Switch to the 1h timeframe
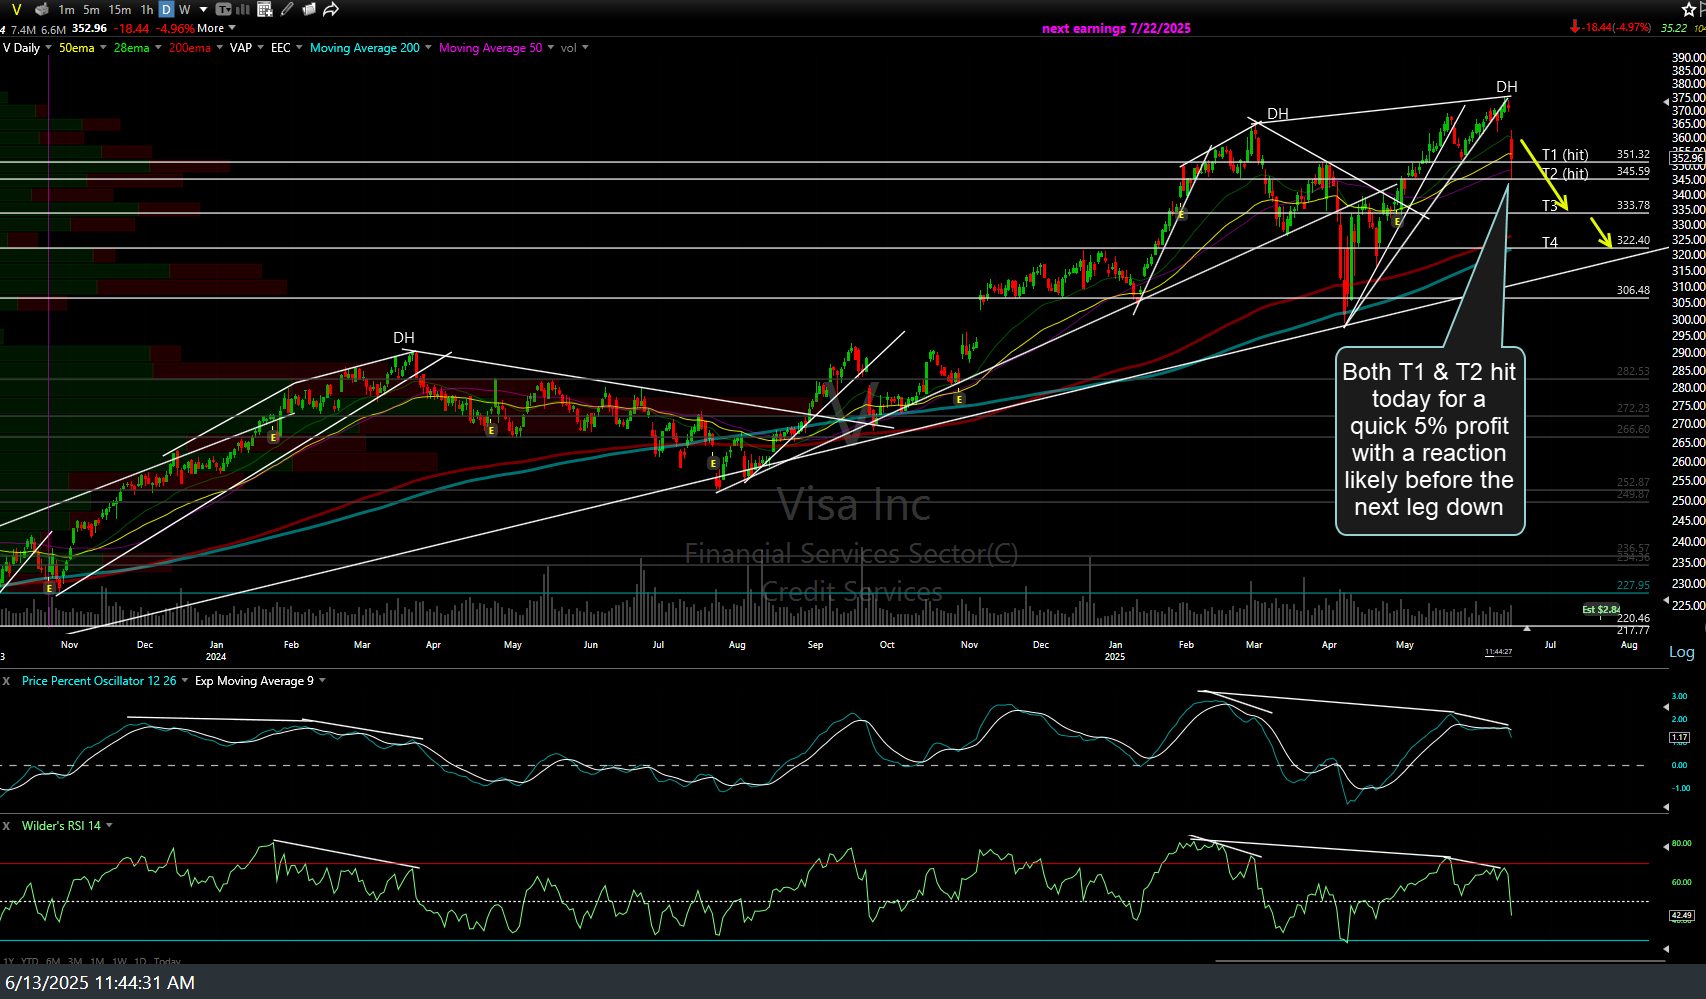The width and height of the screenshot is (1706, 999). 147,9
